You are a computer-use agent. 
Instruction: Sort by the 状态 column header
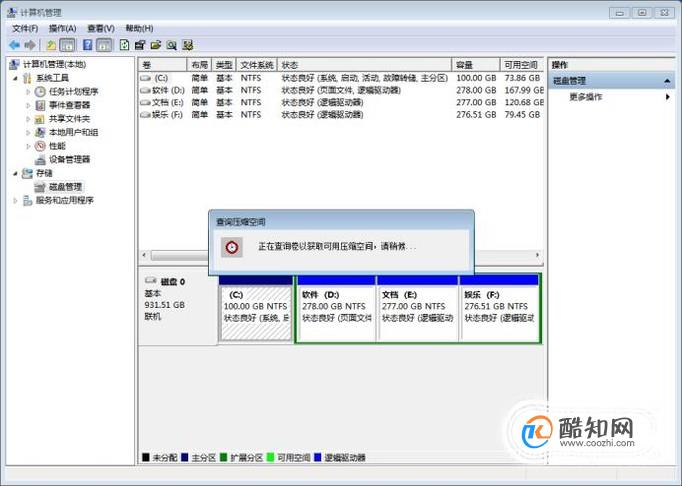(364, 65)
